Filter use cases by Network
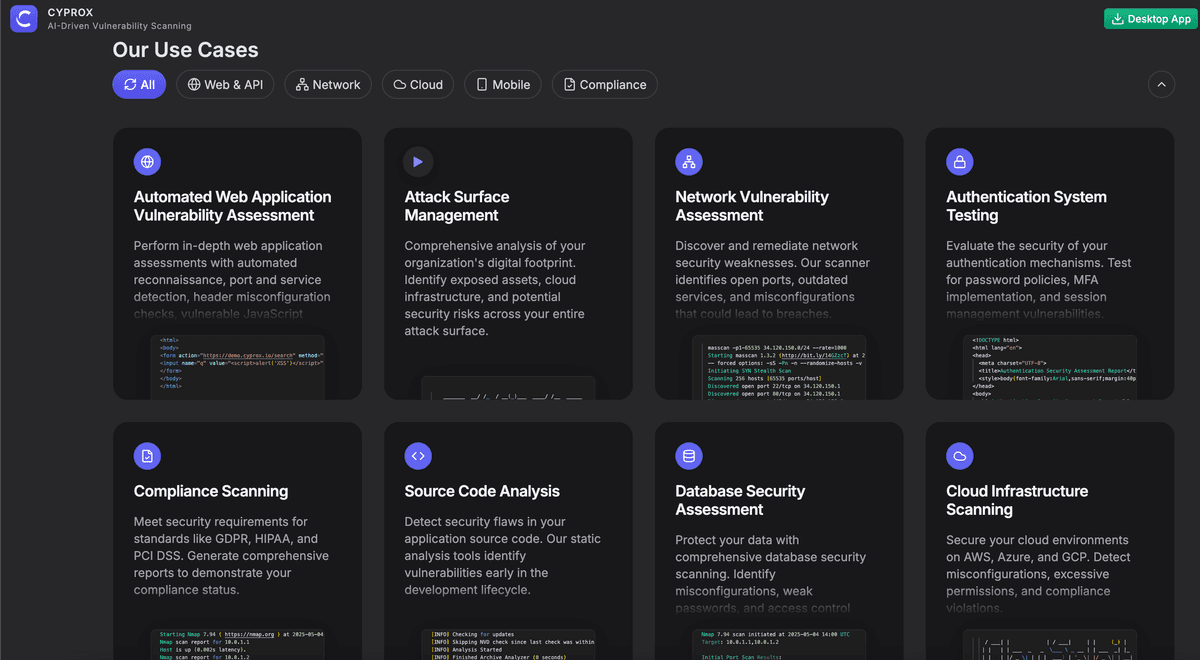Screen dimensions: 1200x660 328,85
